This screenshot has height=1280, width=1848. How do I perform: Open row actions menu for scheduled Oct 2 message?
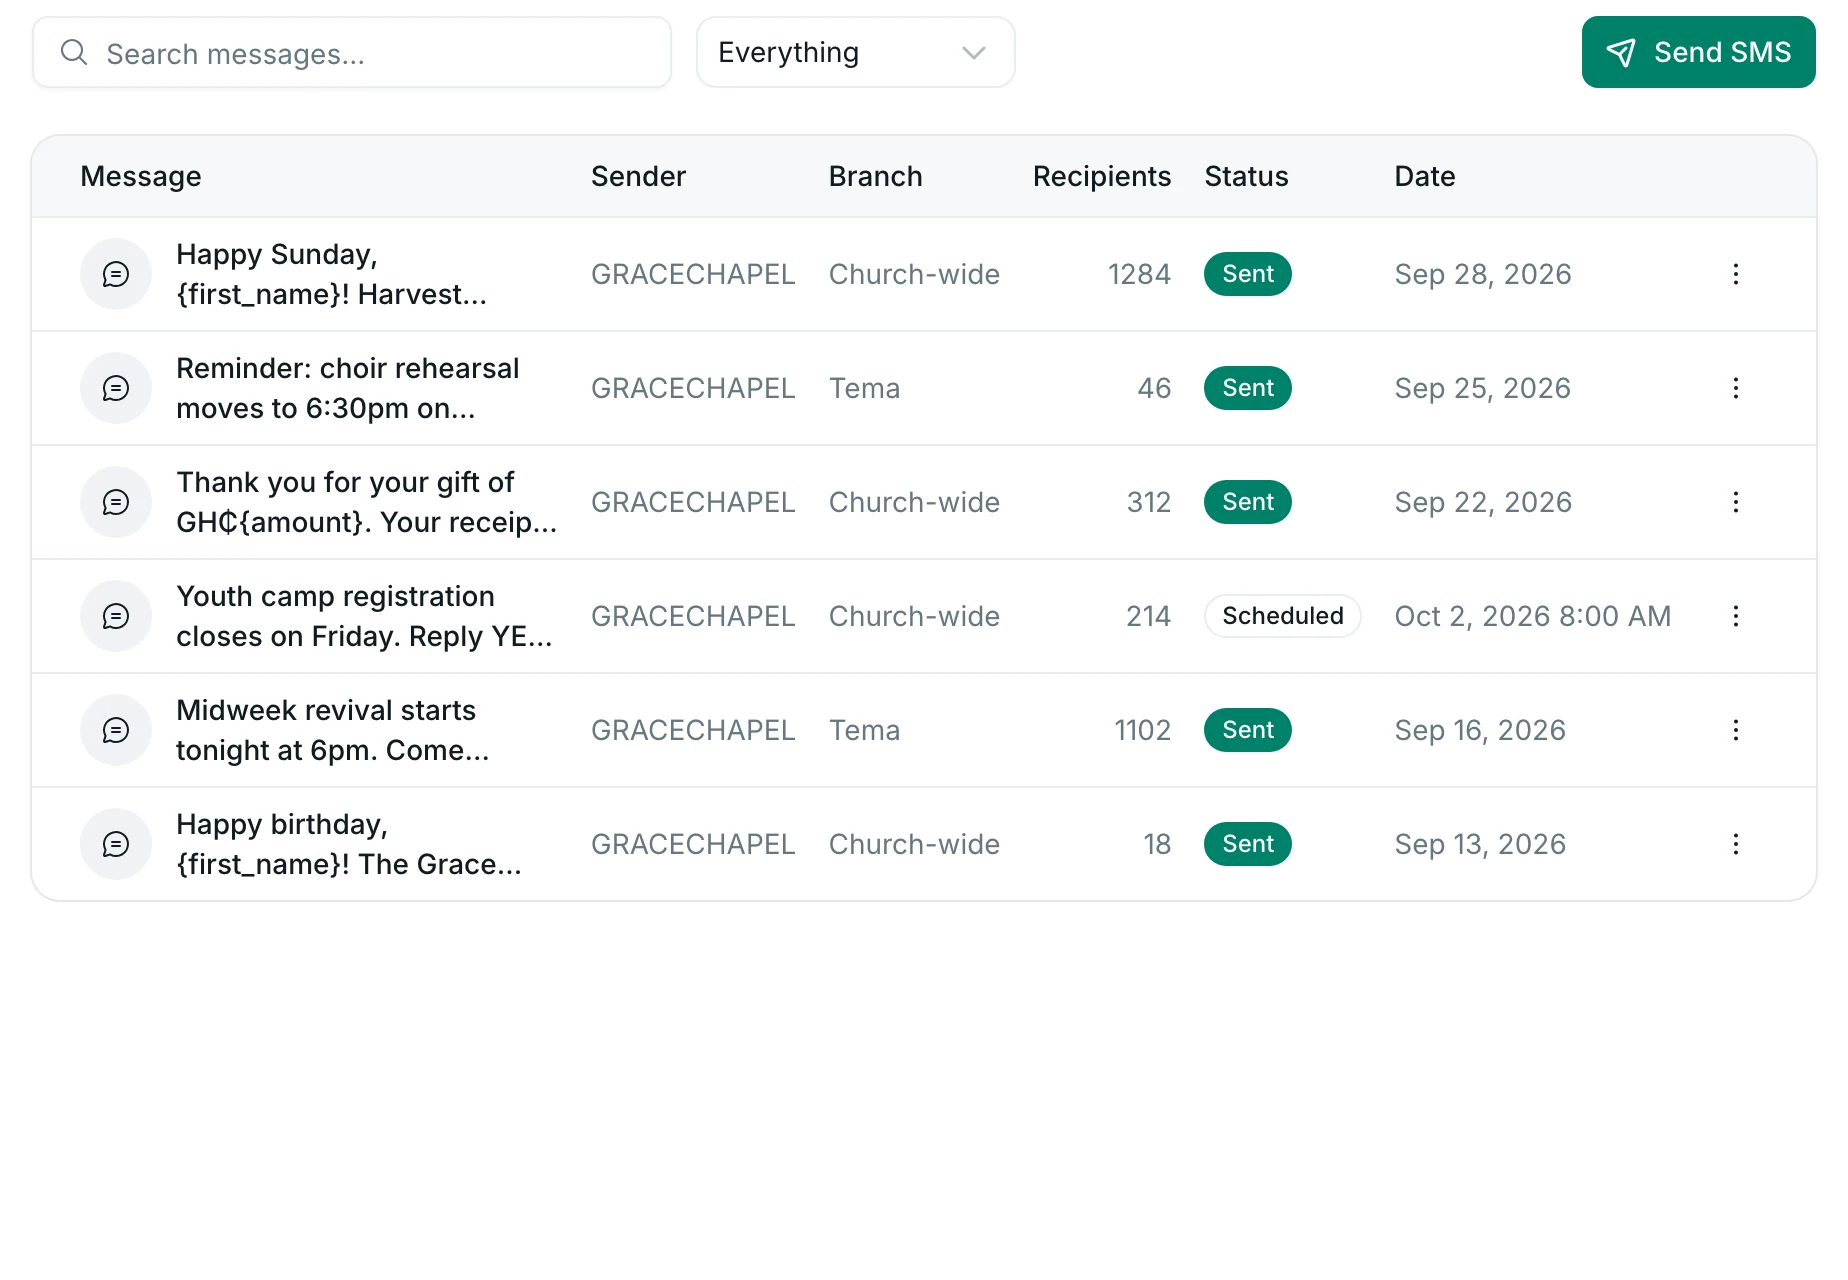tap(1736, 616)
